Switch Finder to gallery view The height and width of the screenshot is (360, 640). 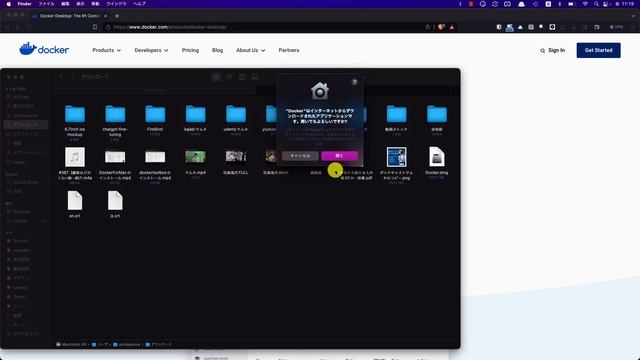255,77
